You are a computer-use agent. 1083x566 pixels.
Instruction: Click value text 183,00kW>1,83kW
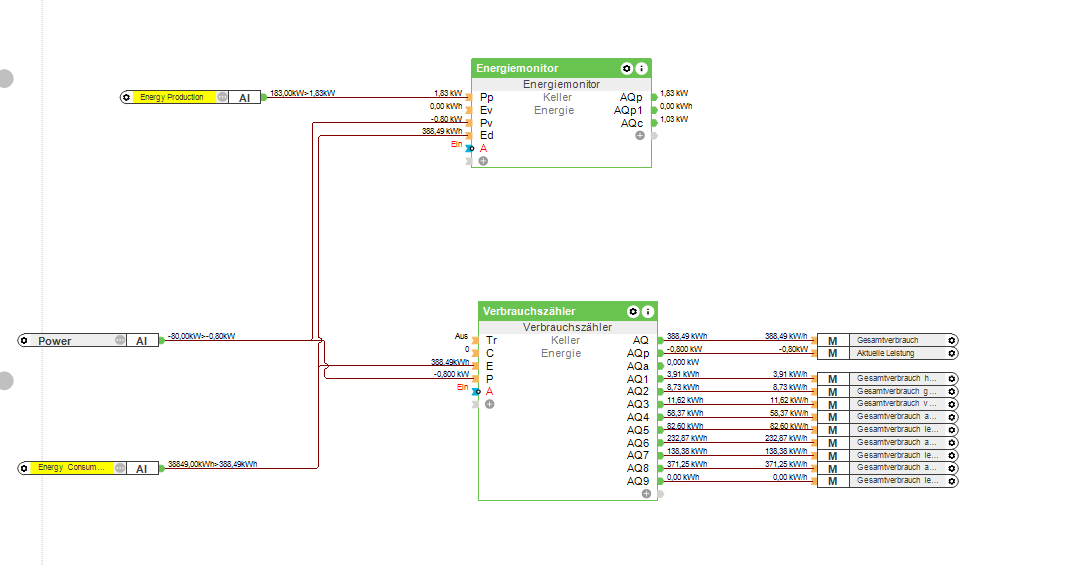click(303, 93)
